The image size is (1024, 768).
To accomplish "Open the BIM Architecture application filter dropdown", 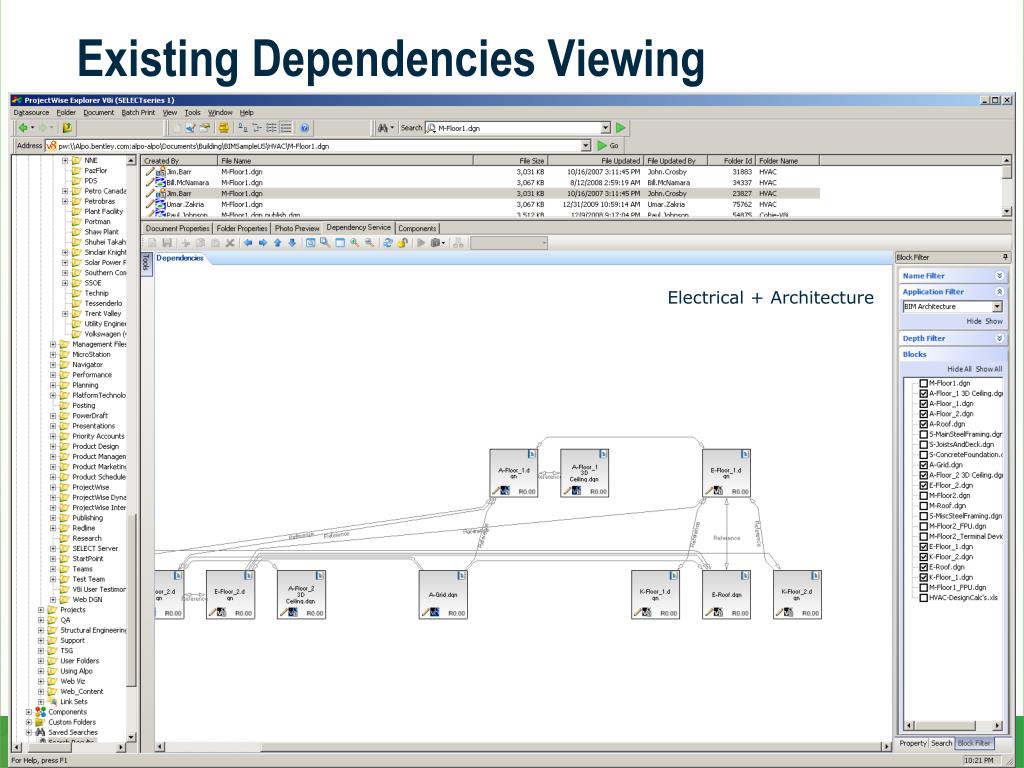I will click(997, 306).
